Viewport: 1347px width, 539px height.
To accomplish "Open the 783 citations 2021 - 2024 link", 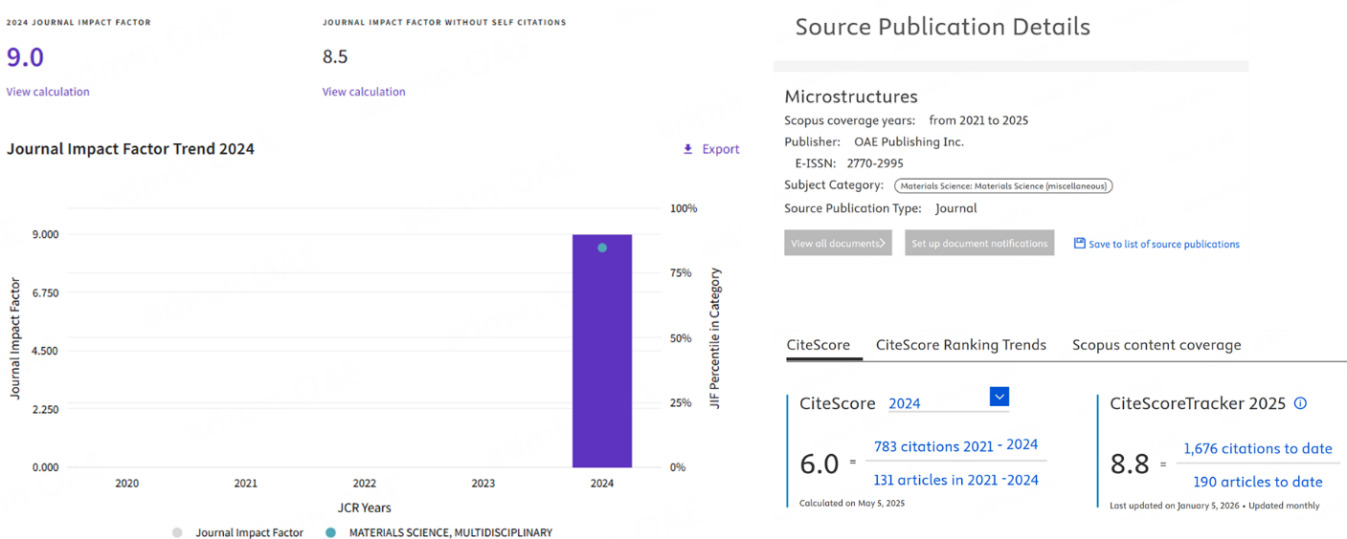I will coord(955,445).
